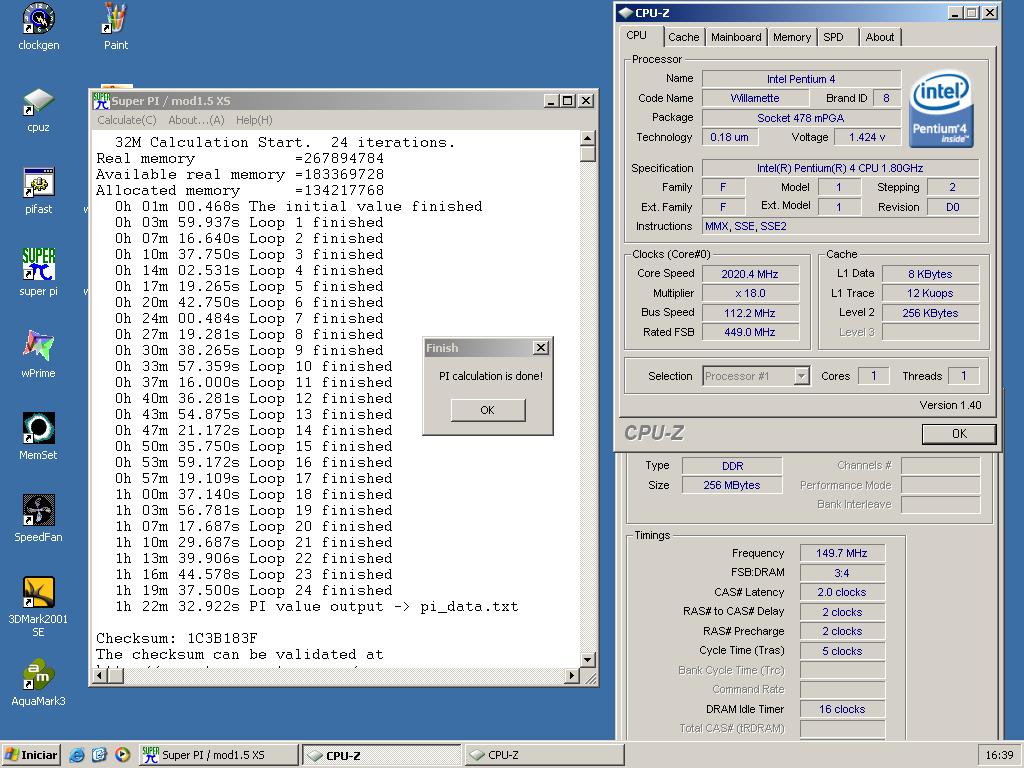Launch SpeedFan from the desktop
Image resolution: width=1024 pixels, height=768 pixels.
(x=39, y=519)
